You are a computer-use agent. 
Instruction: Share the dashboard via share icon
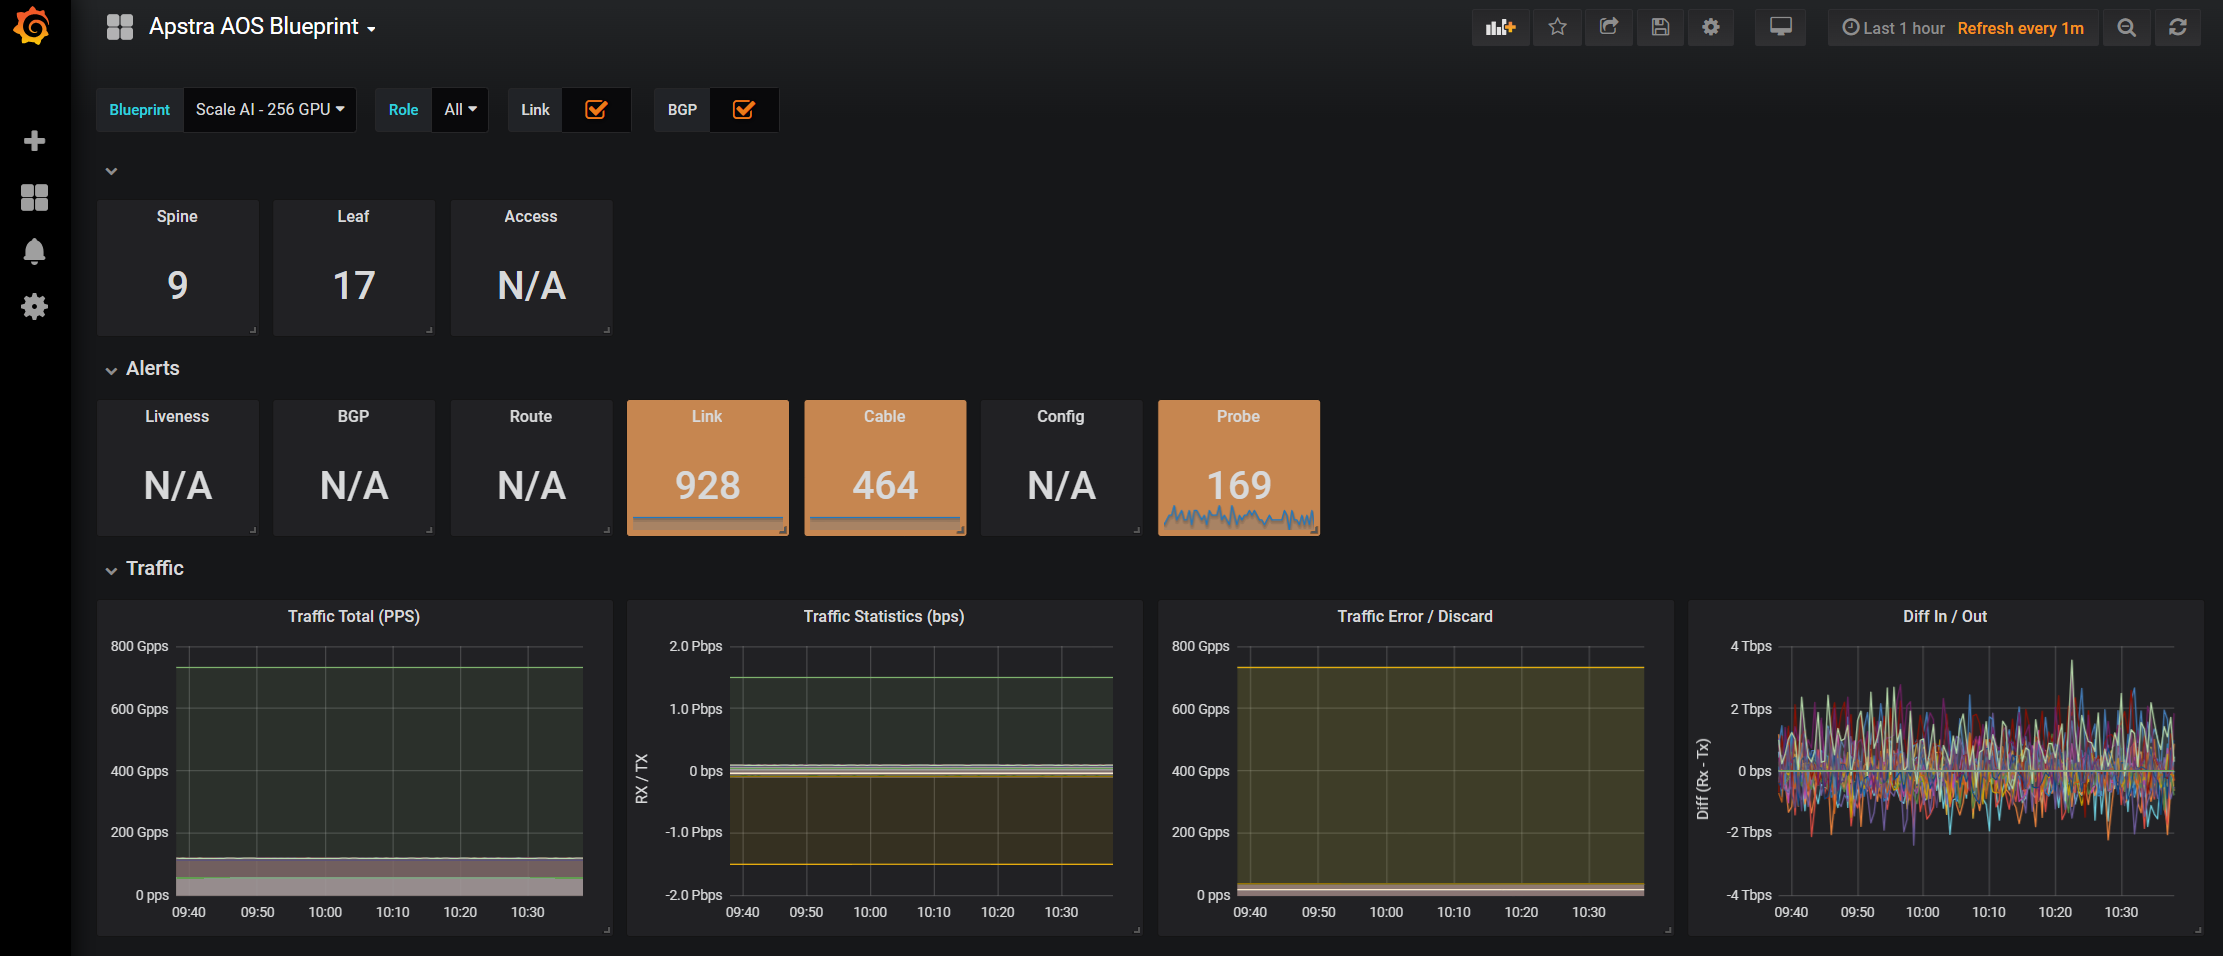coord(1608,28)
